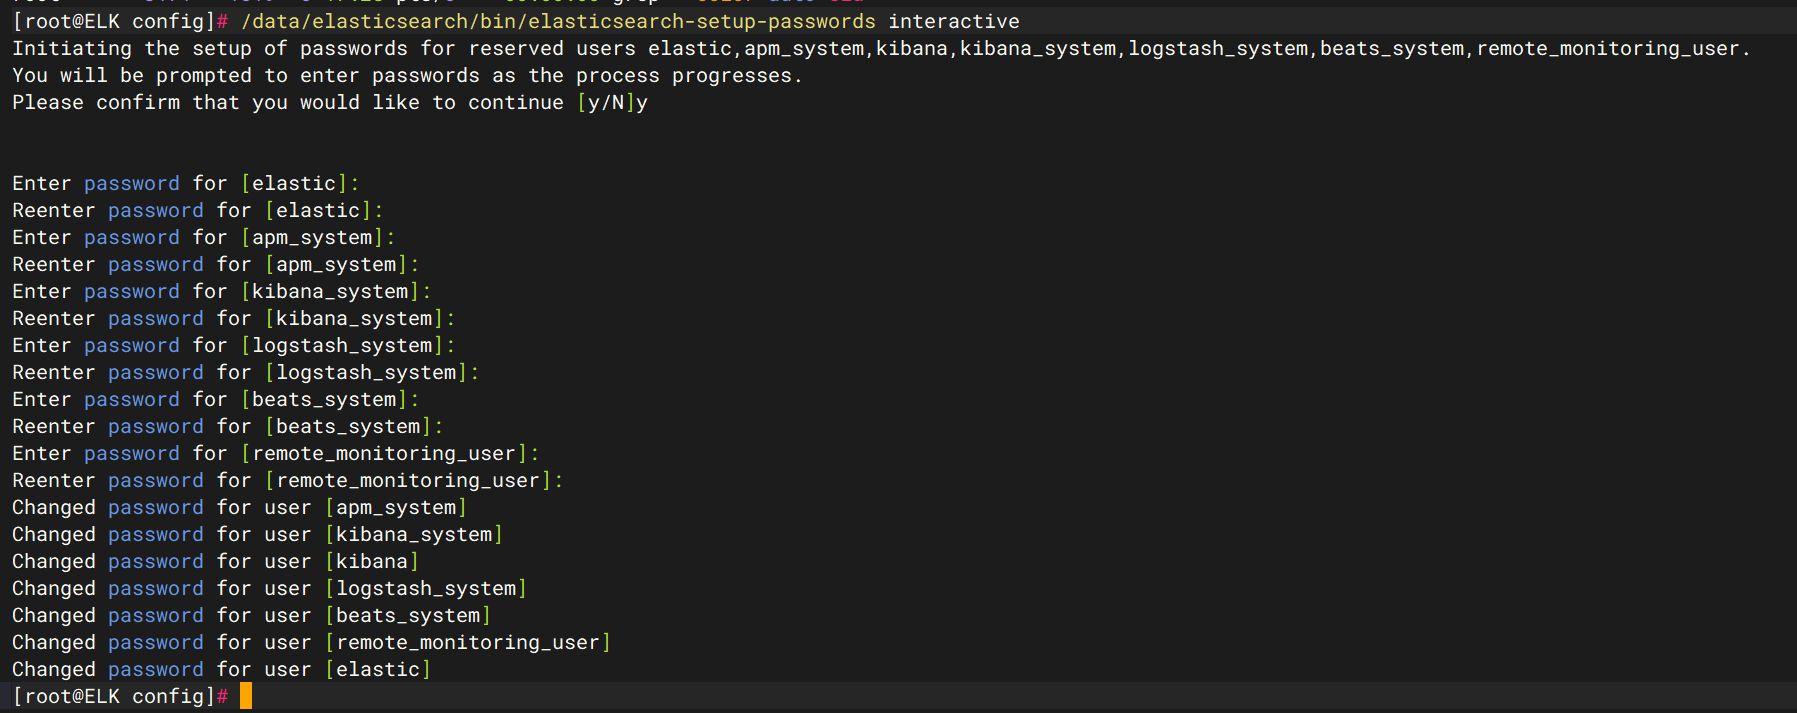
Task: Click the "You will be prompted" message line
Action: coord(407,75)
